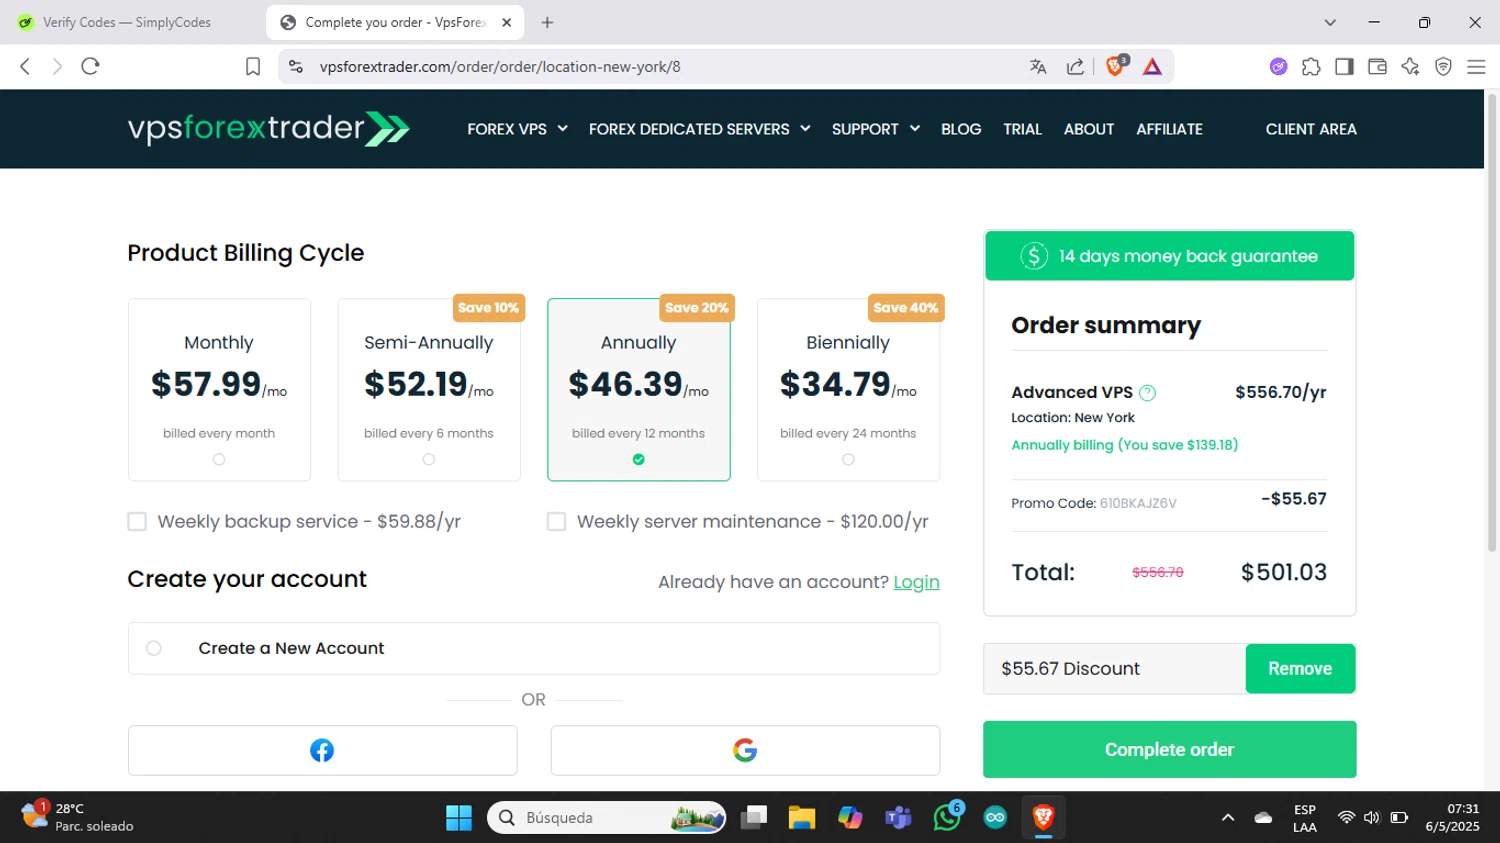Open site settings icon in address bar

click(x=296, y=66)
